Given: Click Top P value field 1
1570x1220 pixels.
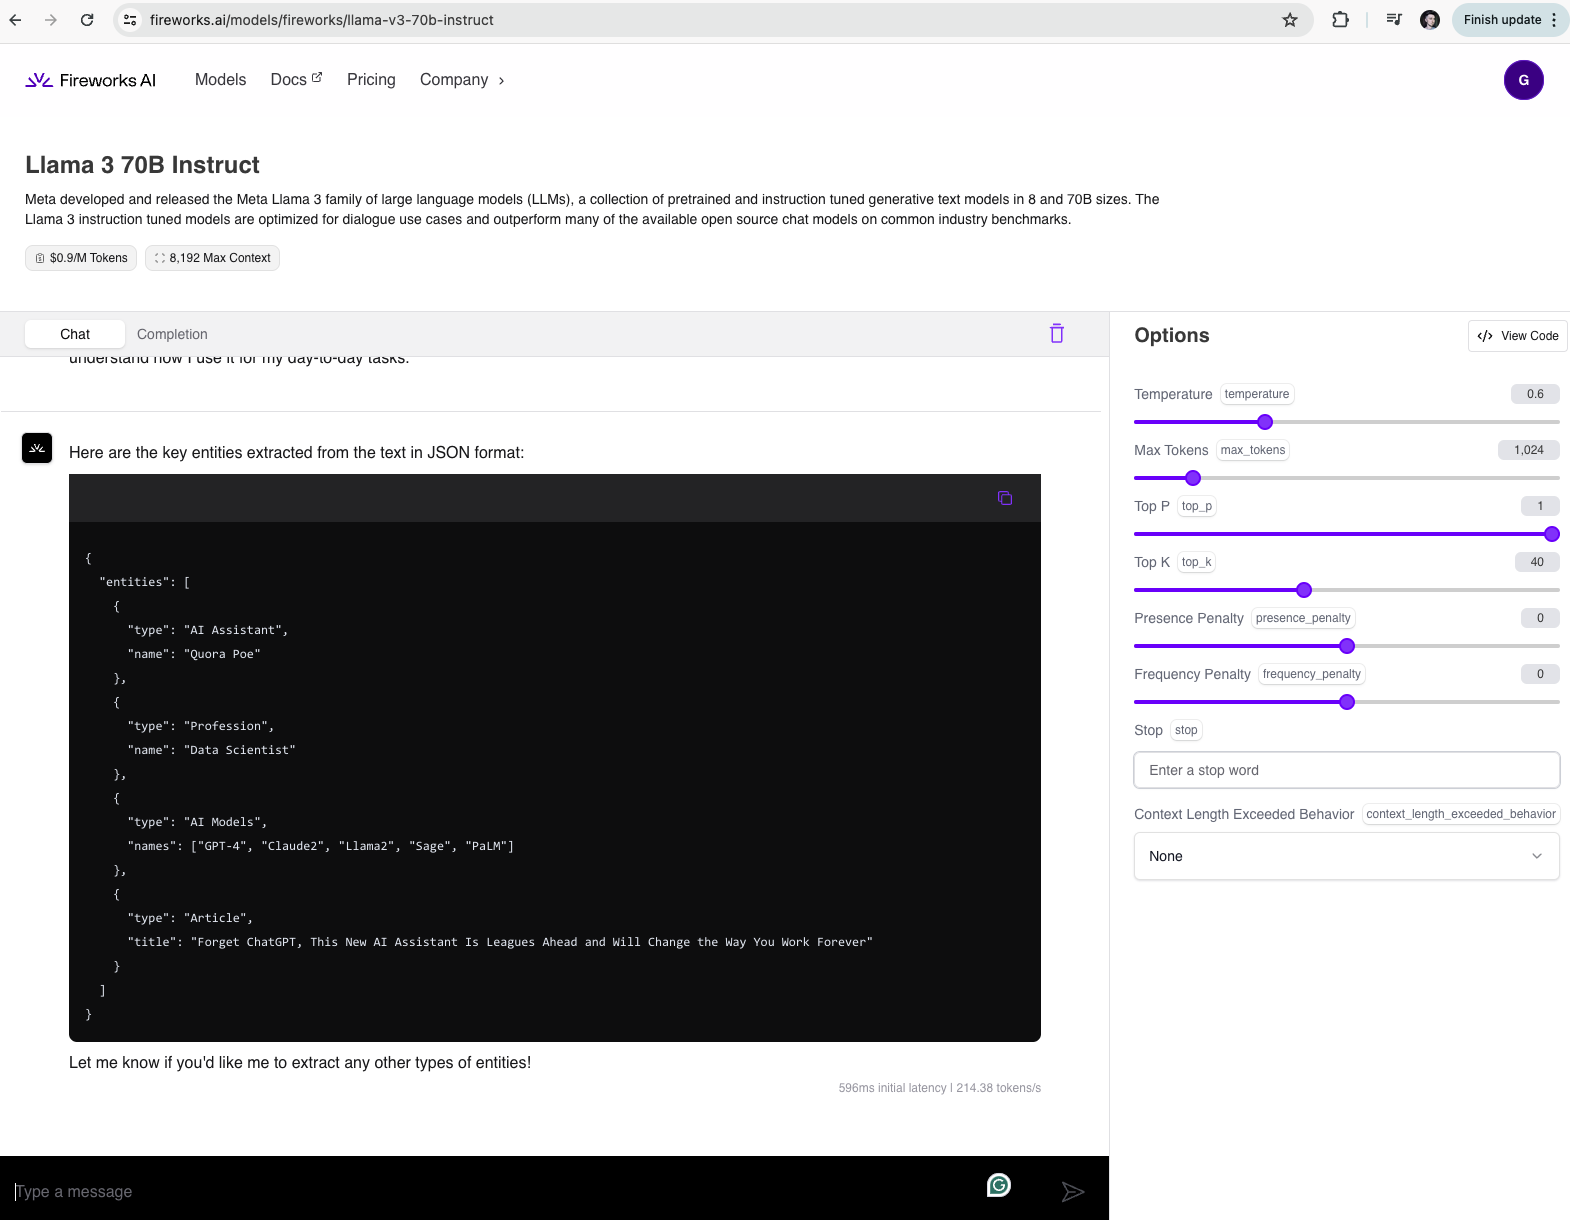Looking at the screenshot, I should coord(1540,506).
